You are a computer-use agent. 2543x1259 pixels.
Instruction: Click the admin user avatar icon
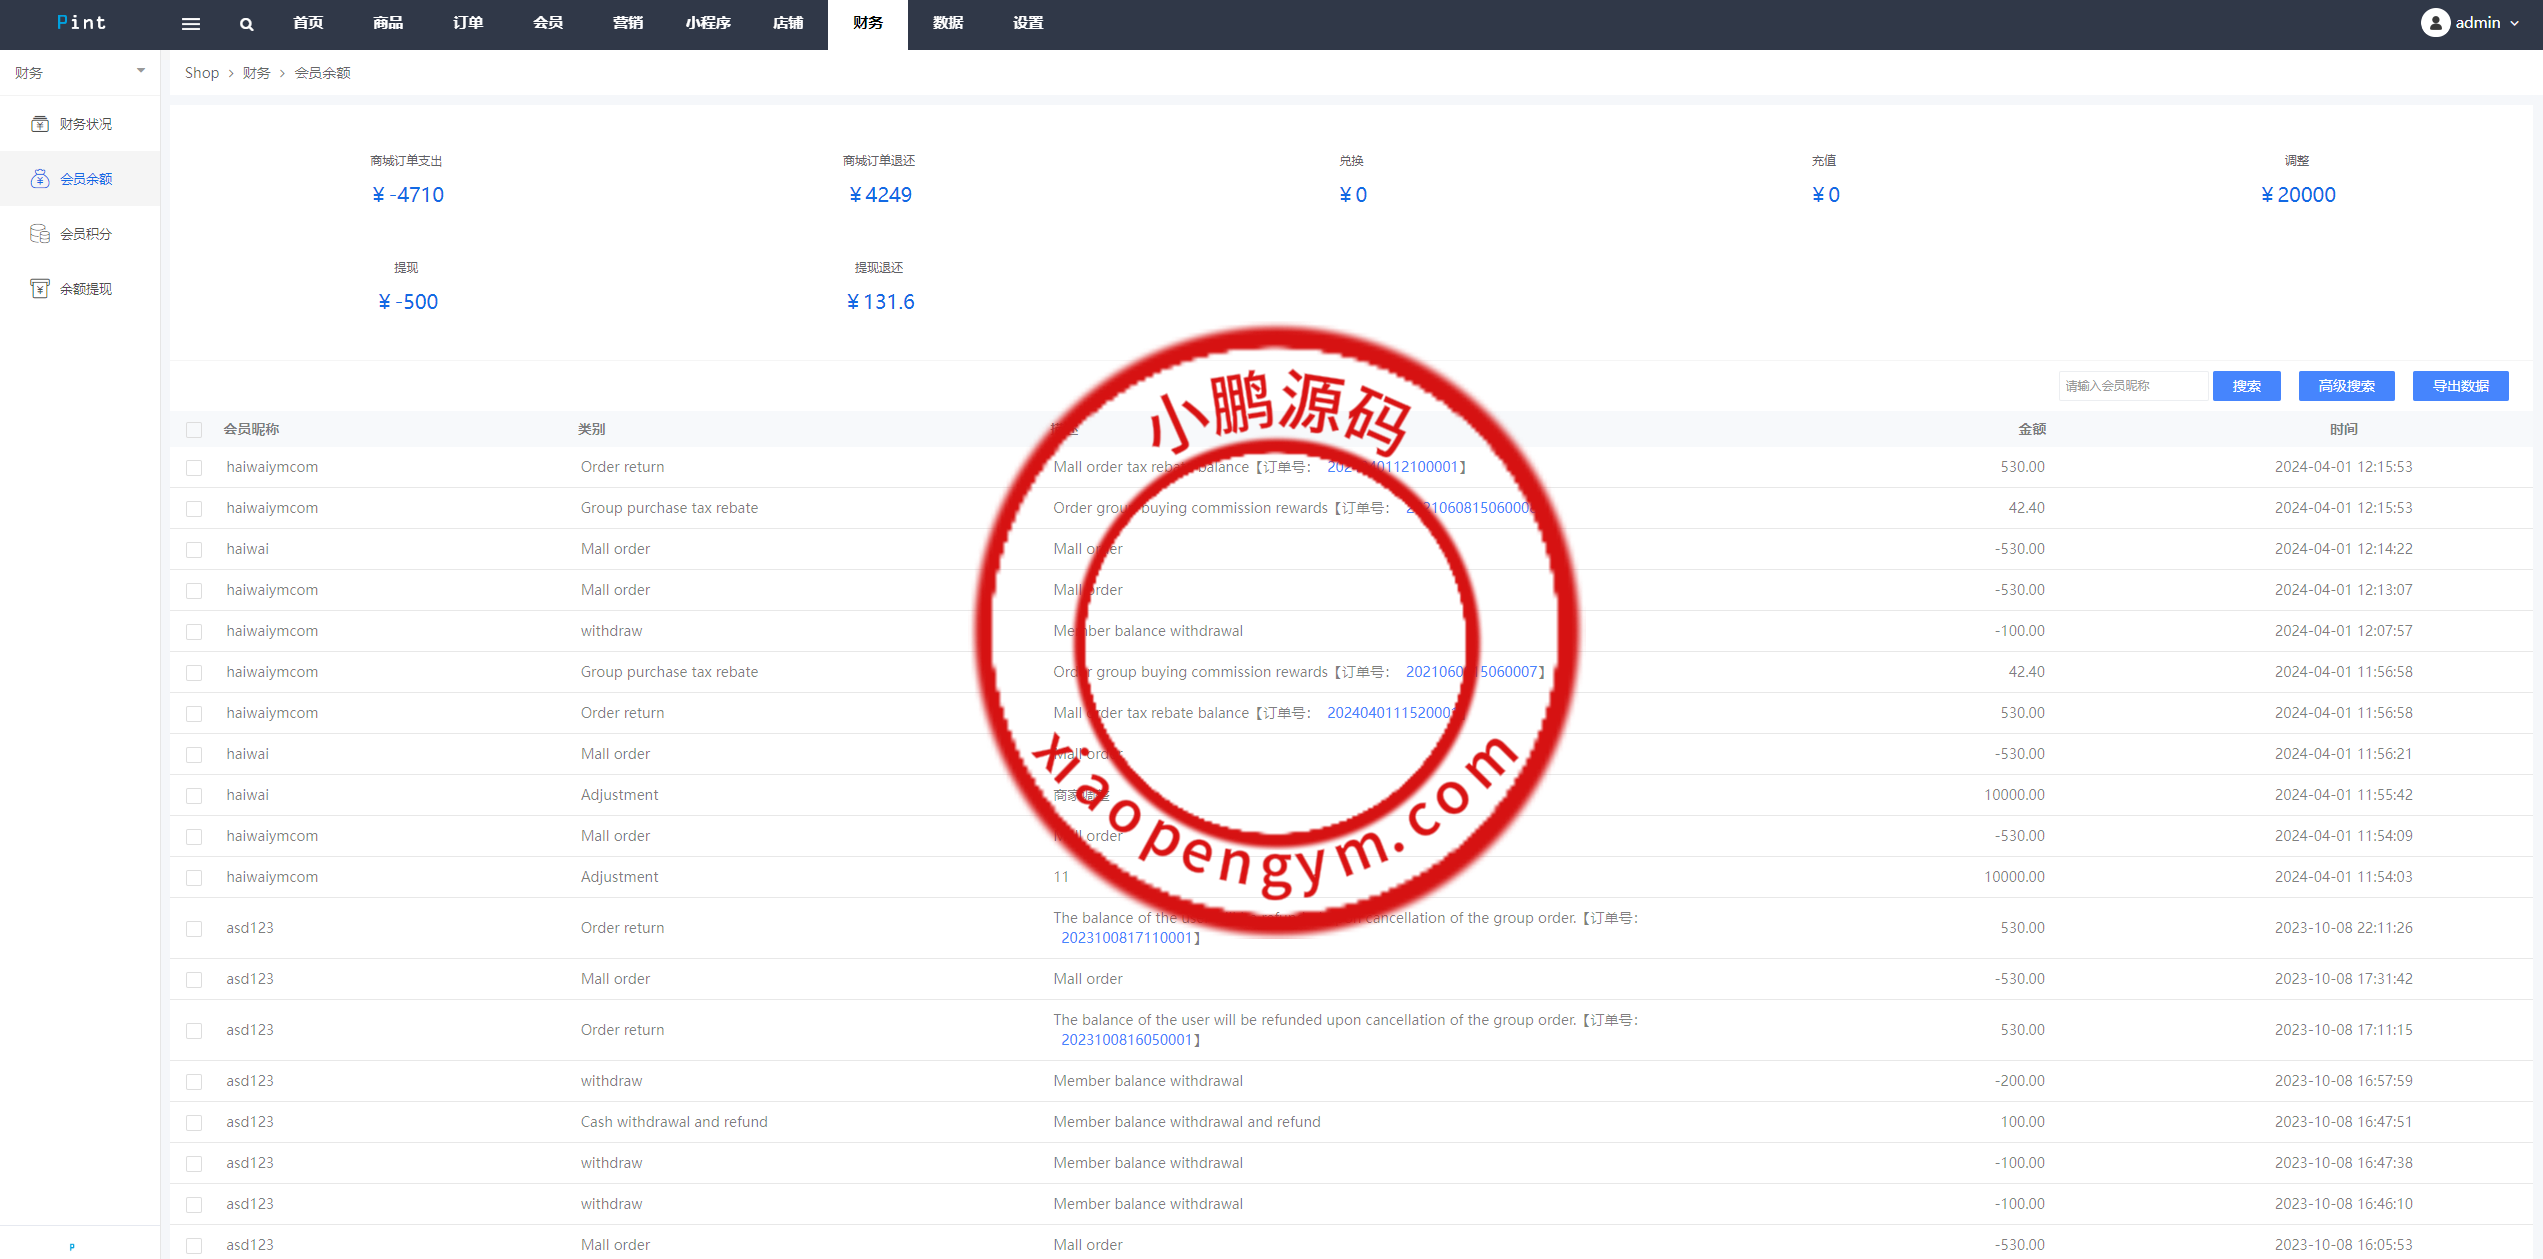click(2434, 23)
